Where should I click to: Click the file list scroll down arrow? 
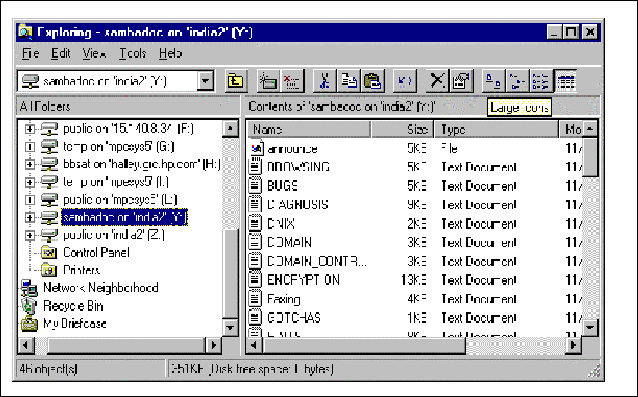[x=590, y=327]
